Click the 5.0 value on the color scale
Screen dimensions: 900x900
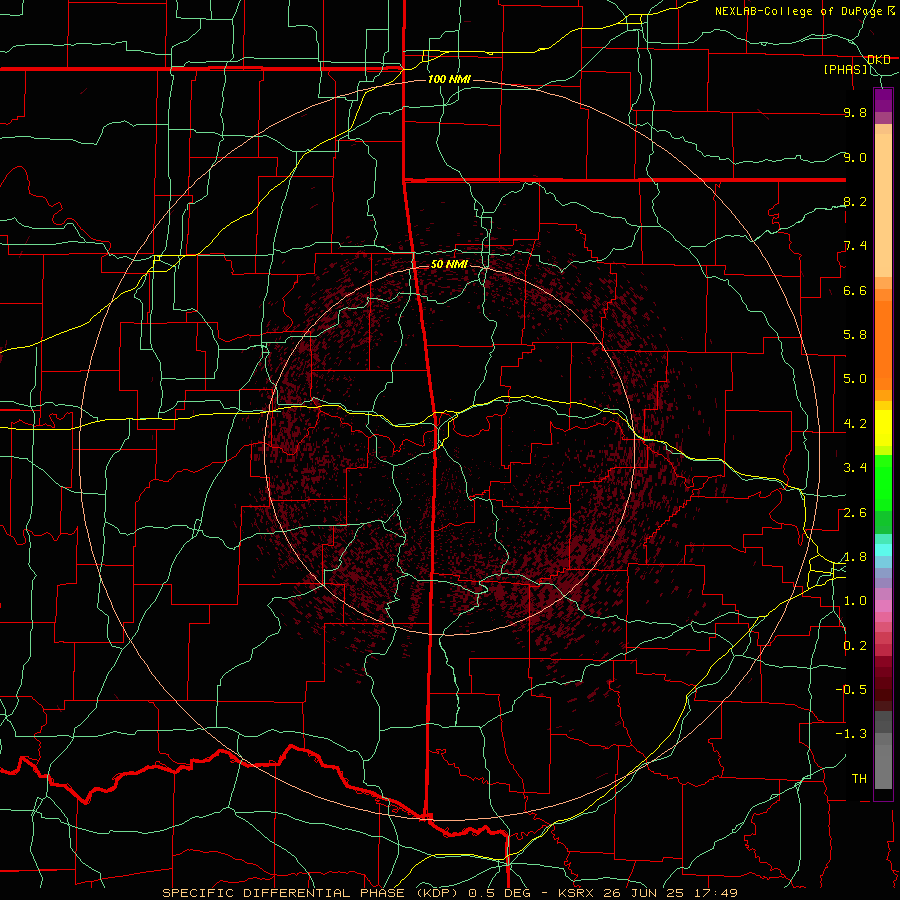click(855, 379)
